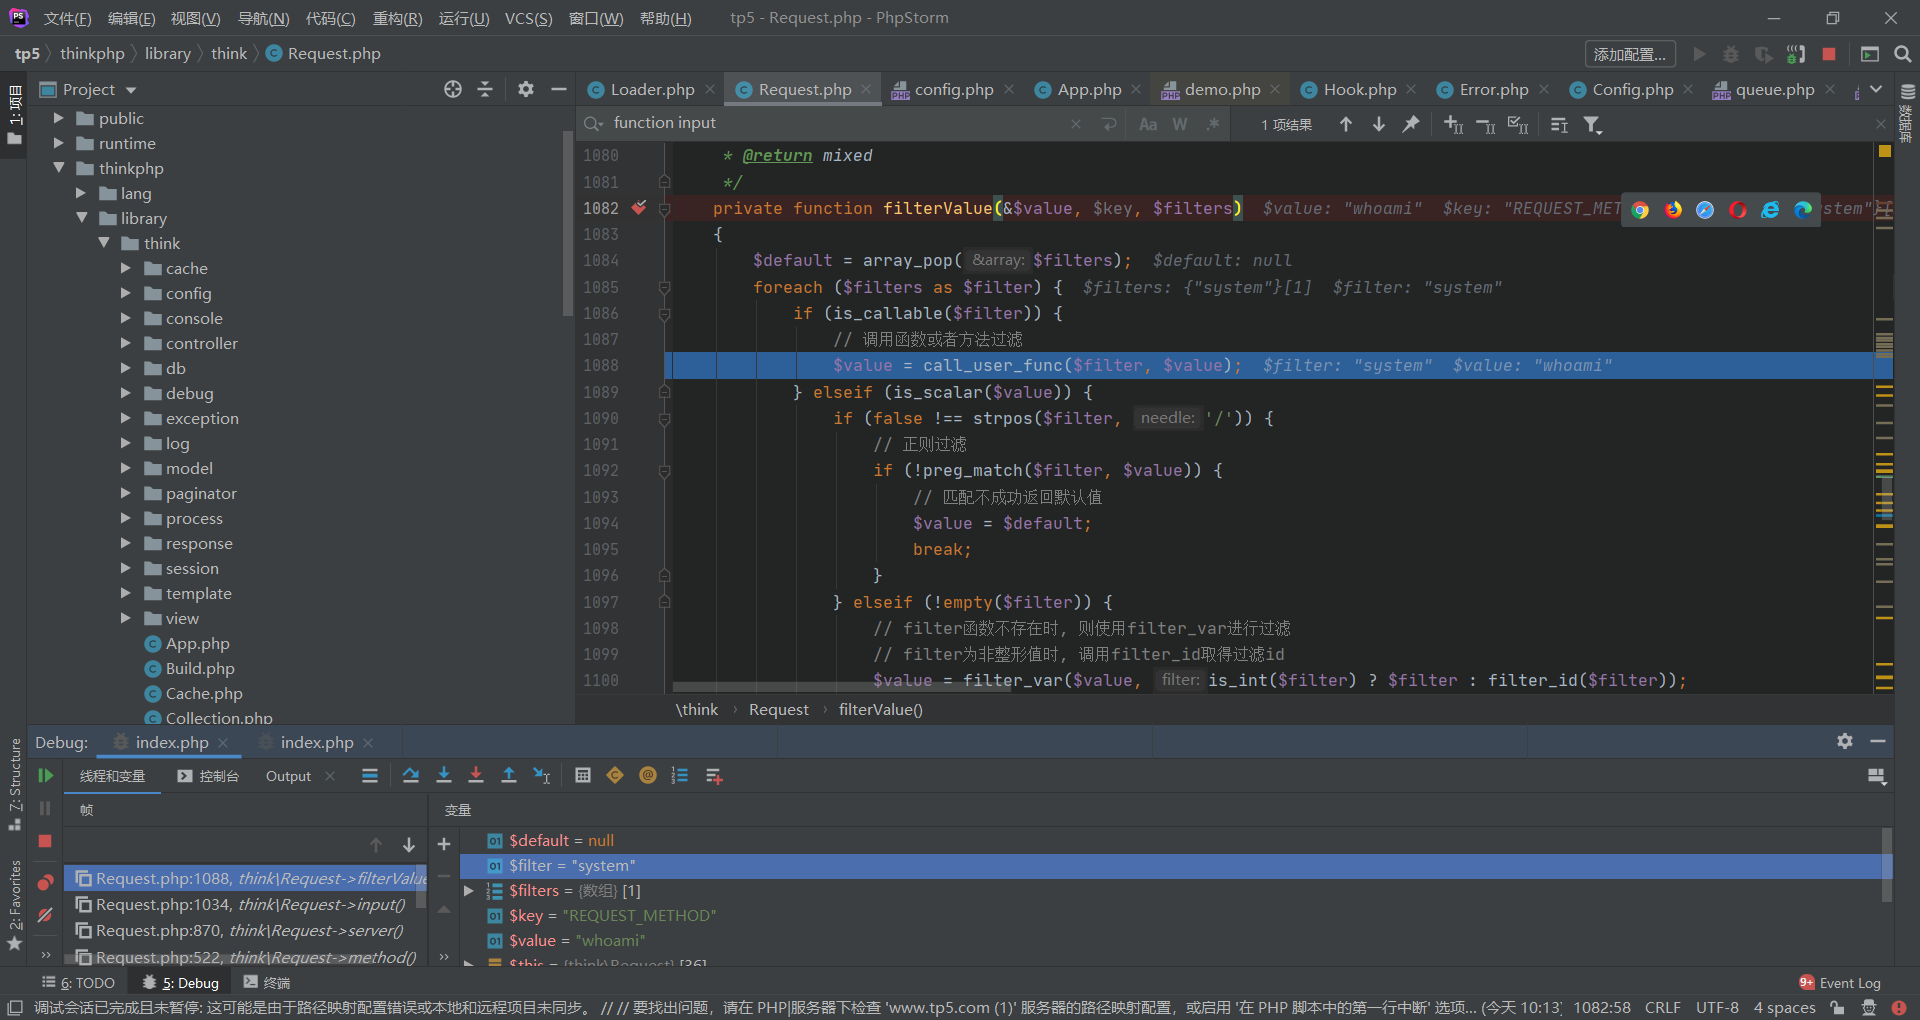
Task: Enable match case in the search bar
Action: 1148,124
